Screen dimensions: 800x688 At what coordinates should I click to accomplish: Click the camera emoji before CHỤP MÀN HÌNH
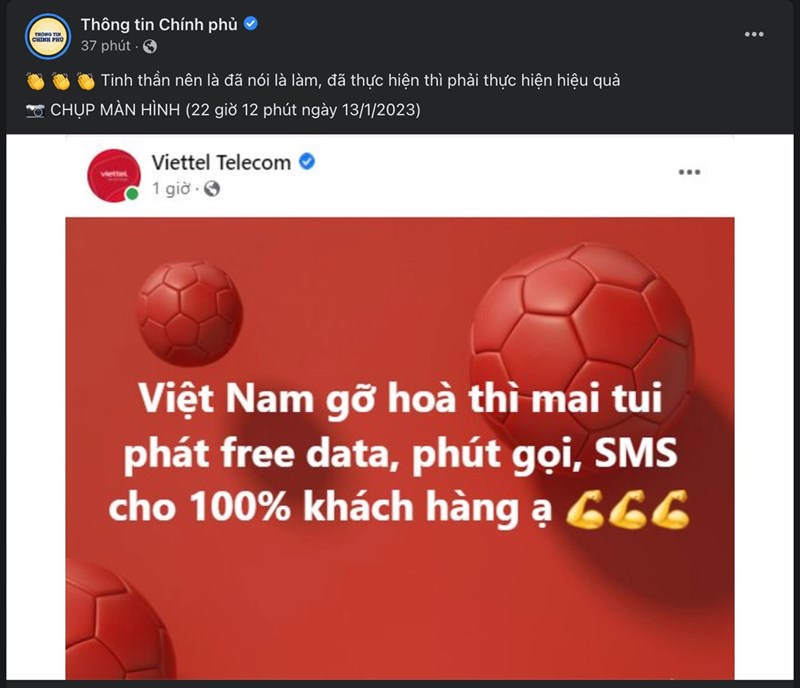tap(35, 110)
